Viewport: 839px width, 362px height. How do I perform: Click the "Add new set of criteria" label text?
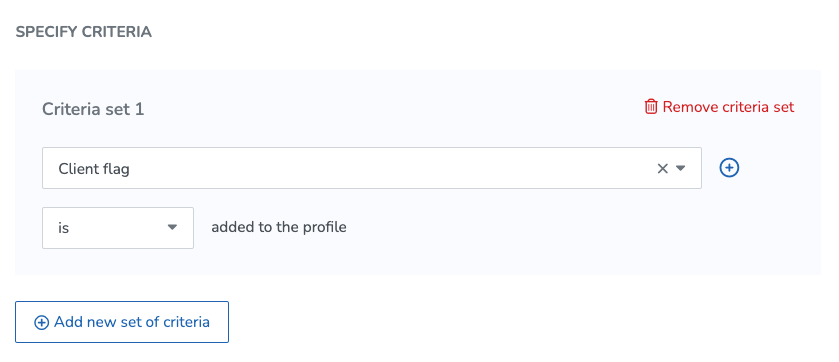132,322
